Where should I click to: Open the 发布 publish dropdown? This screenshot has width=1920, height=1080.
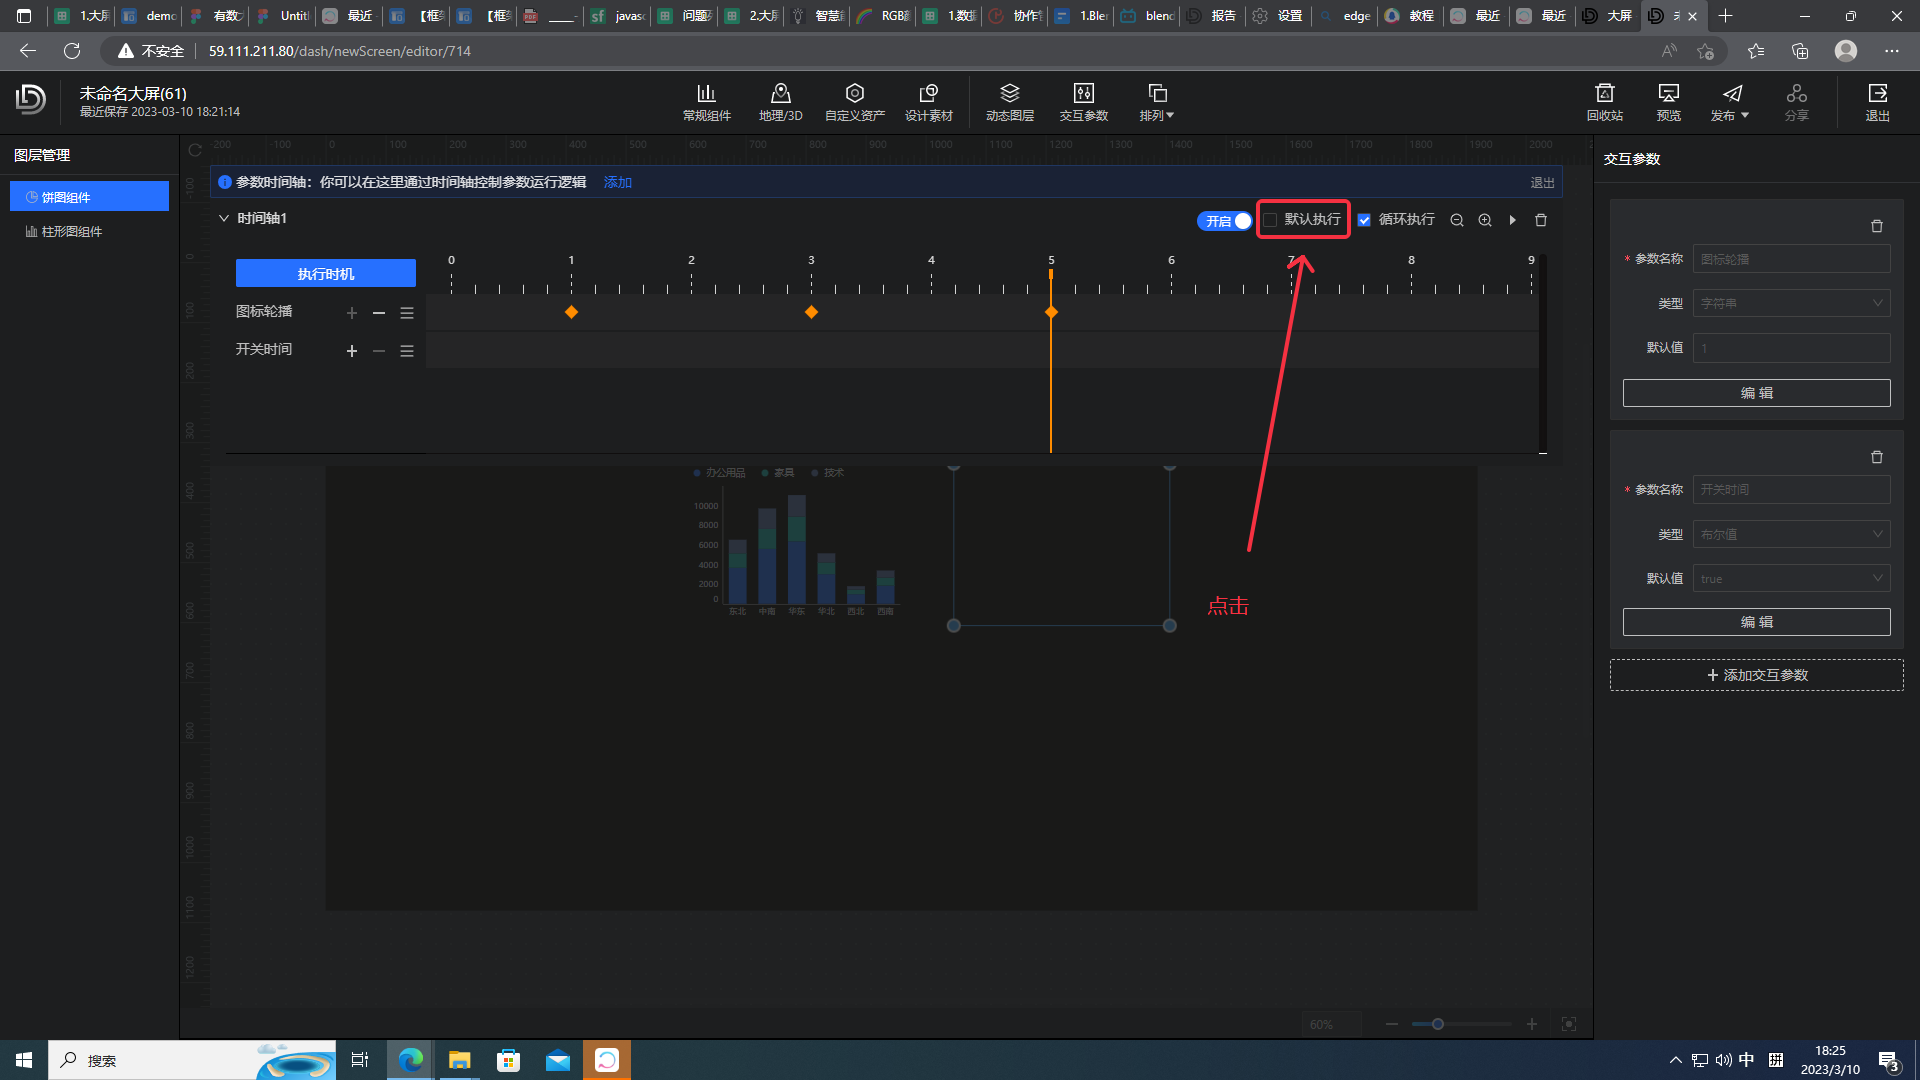point(1730,102)
